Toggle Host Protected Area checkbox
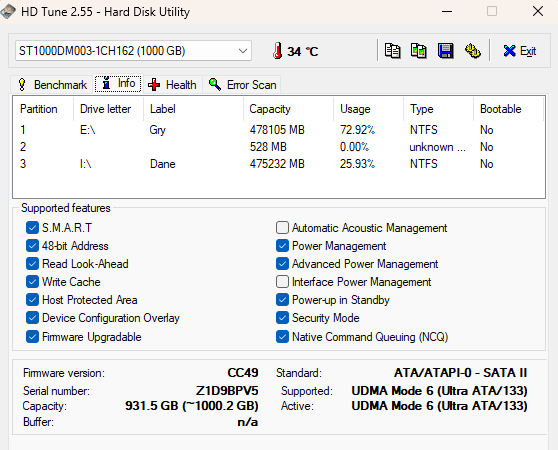This screenshot has width=558, height=450. coord(32,300)
